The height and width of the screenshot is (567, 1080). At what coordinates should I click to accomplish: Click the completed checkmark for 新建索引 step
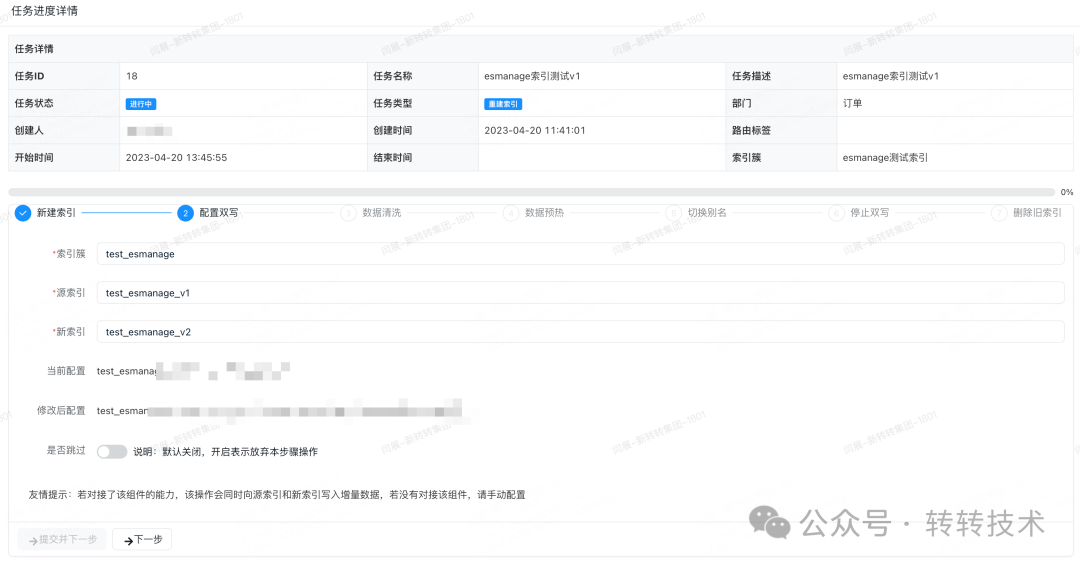tap(23, 213)
